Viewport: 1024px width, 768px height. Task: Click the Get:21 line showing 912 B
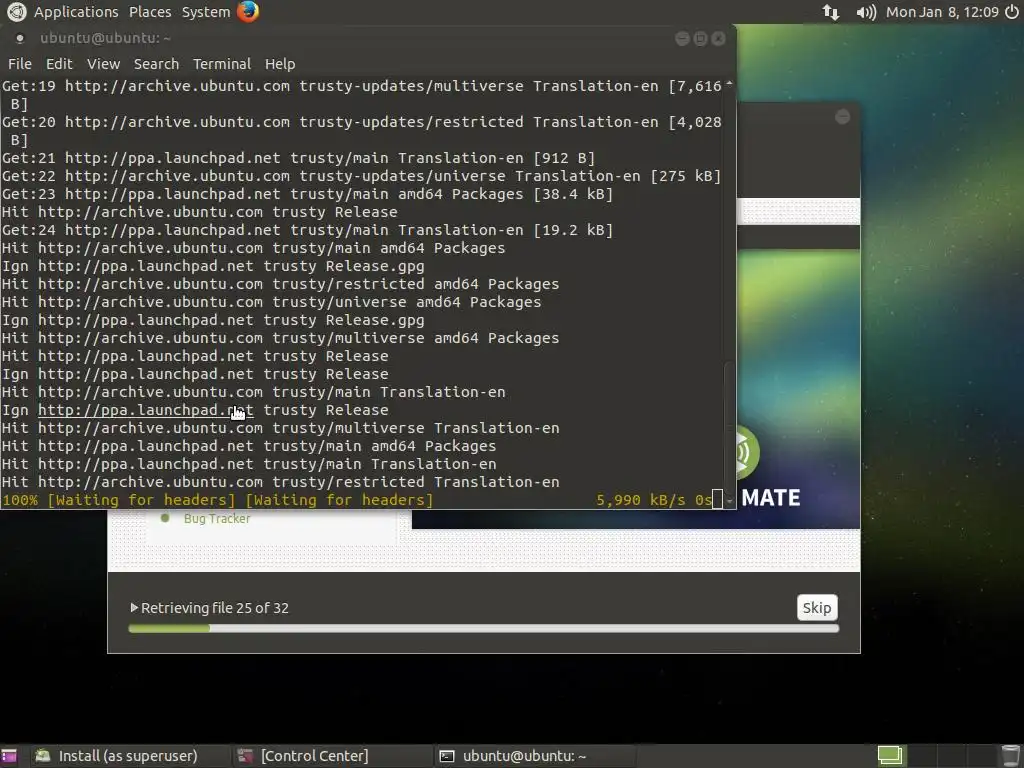click(298, 158)
